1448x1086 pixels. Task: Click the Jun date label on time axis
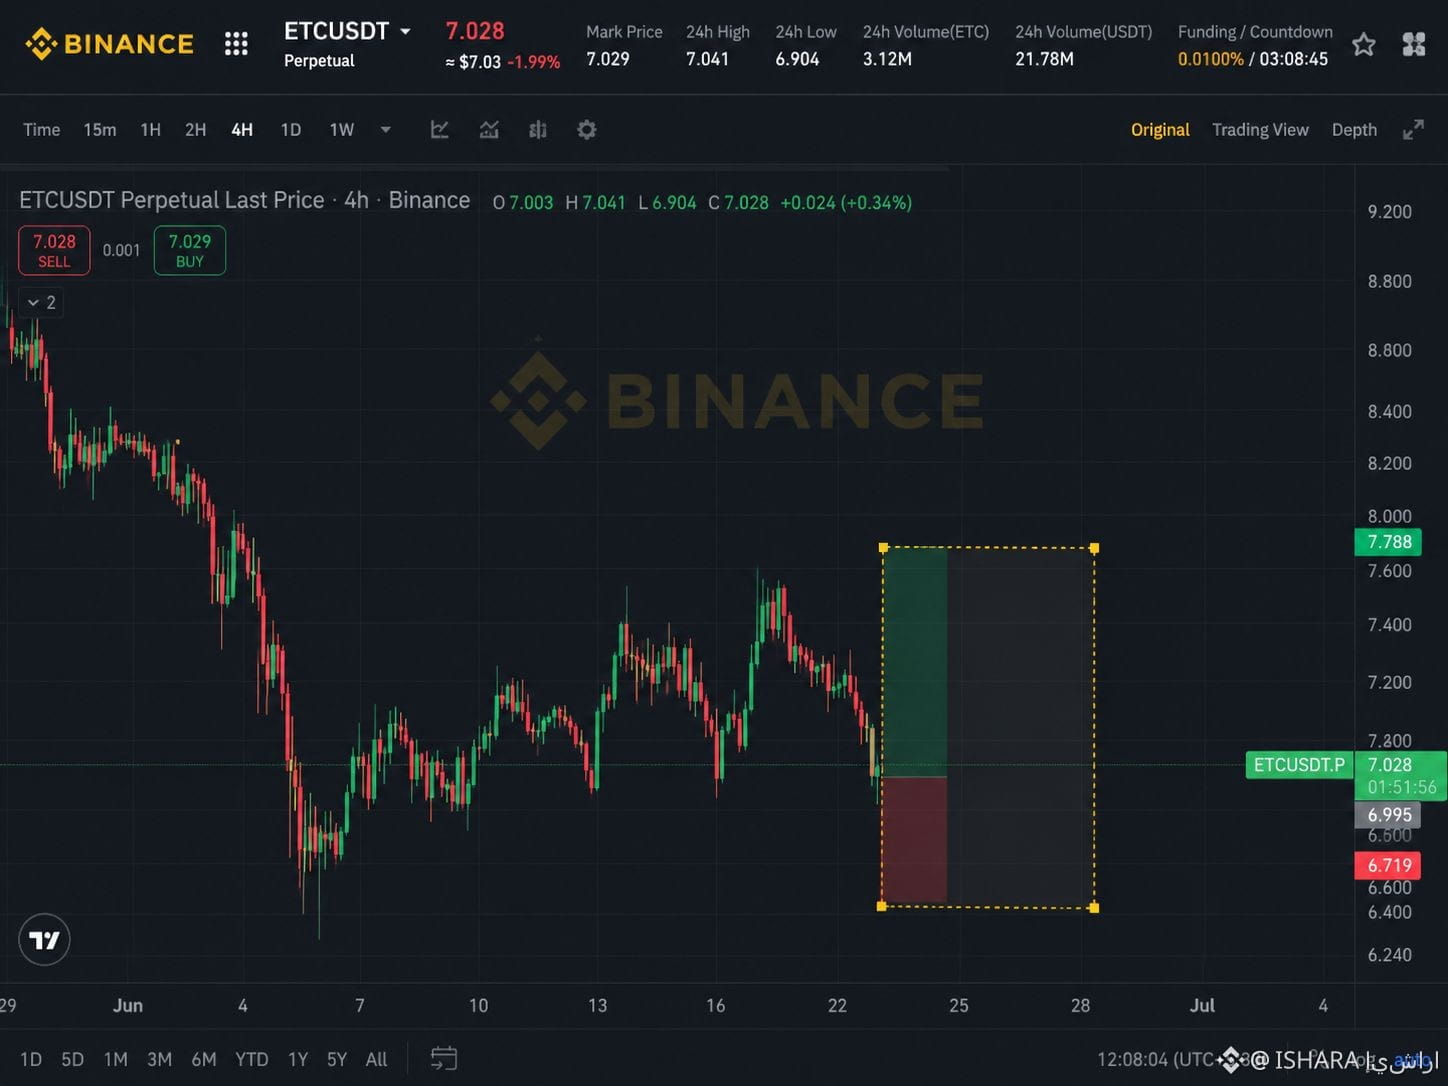(x=128, y=1006)
